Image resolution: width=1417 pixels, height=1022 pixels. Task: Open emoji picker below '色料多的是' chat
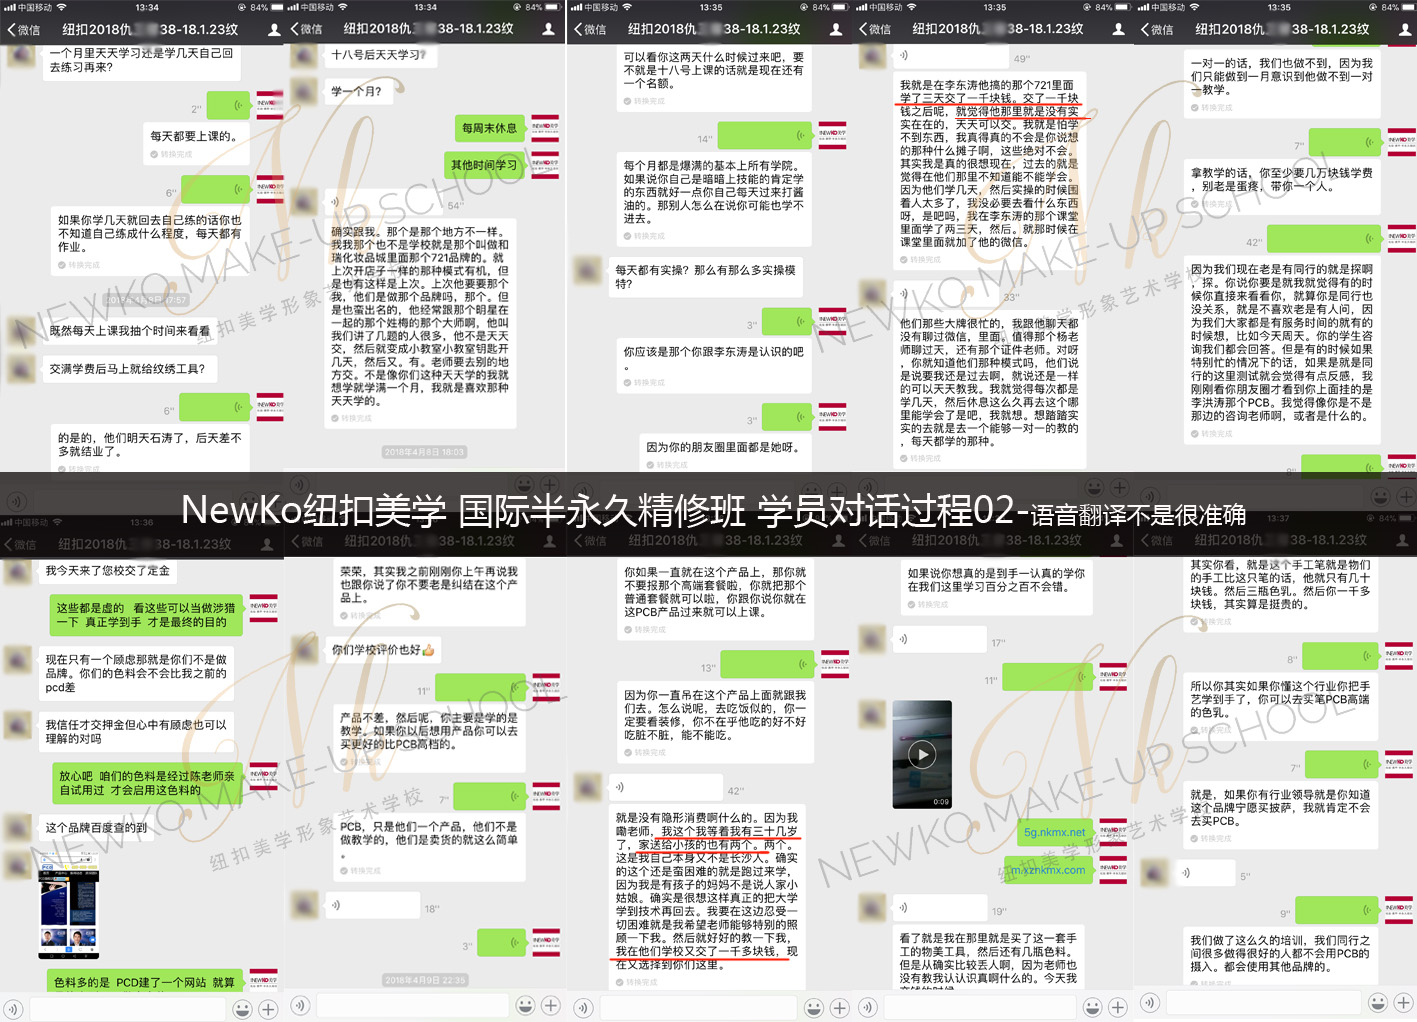click(242, 1009)
